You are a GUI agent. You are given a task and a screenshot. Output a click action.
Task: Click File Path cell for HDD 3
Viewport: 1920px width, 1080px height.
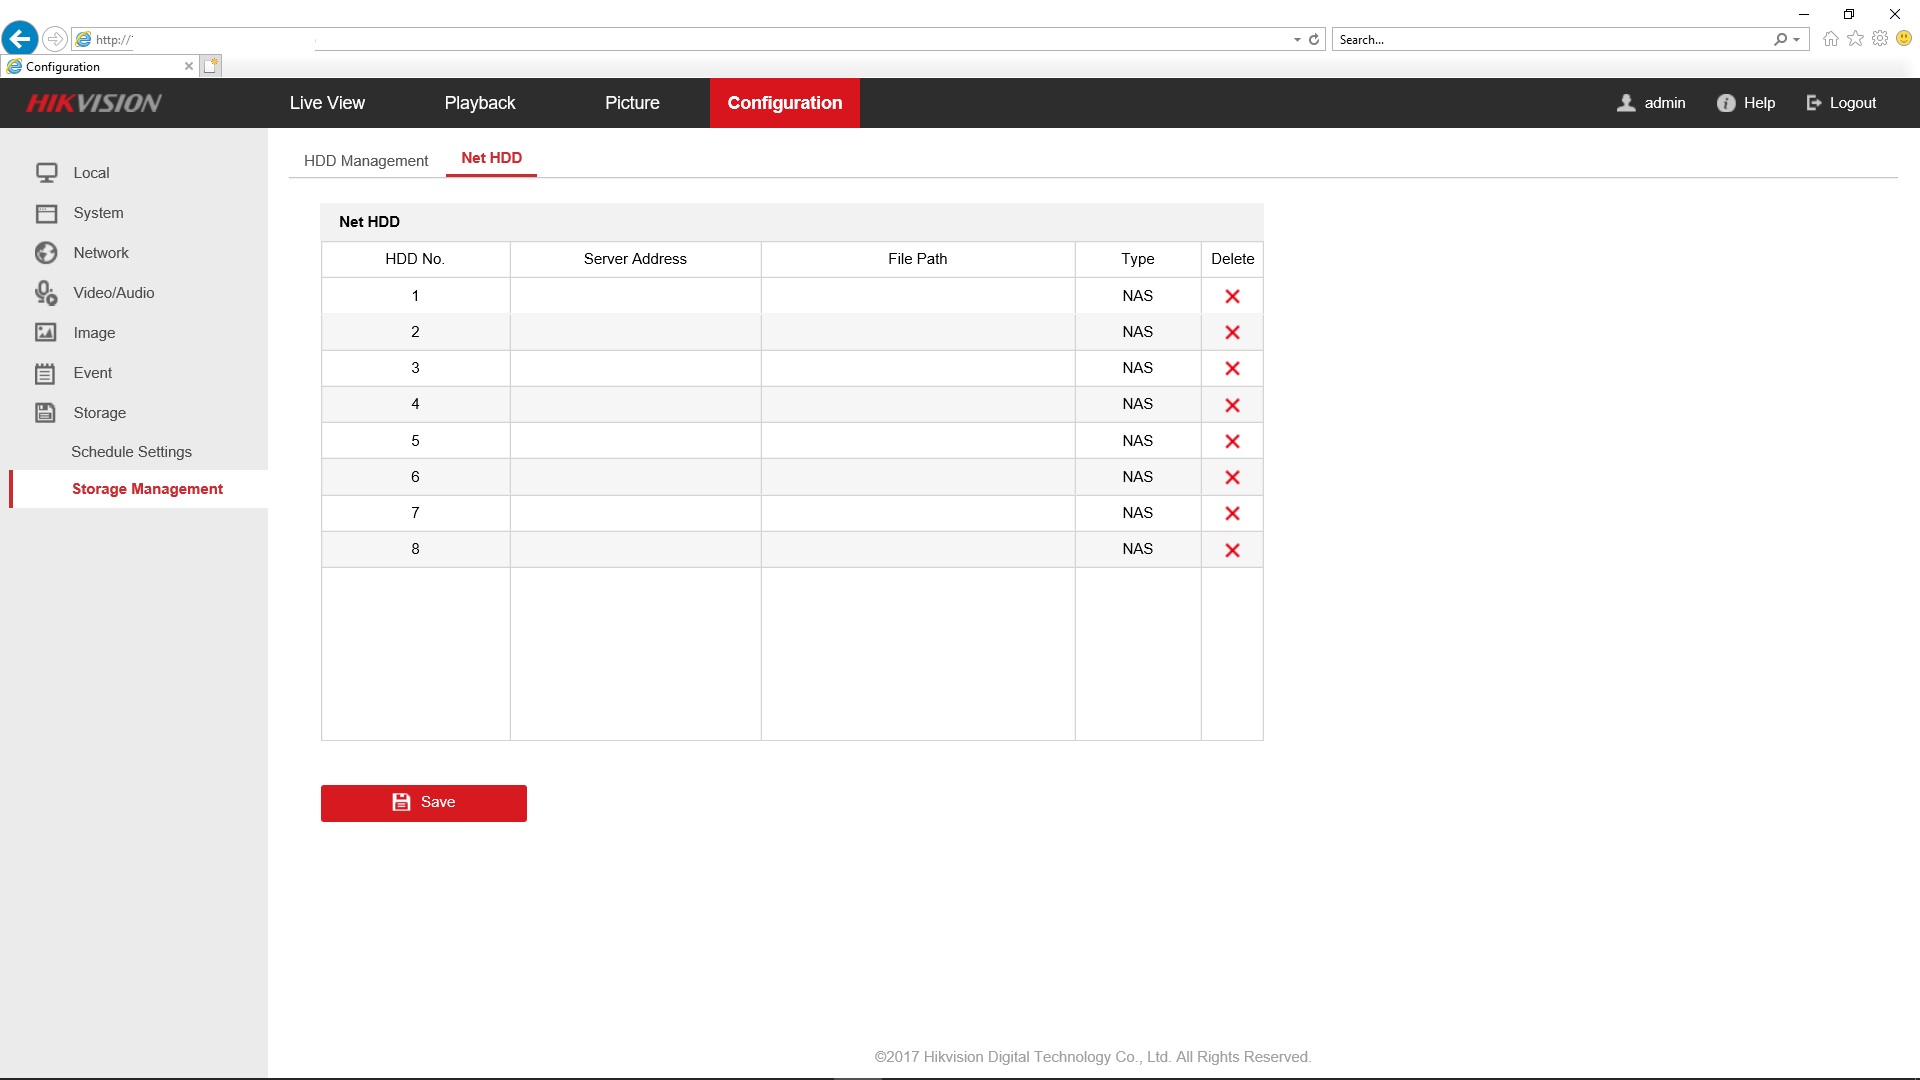click(x=917, y=368)
